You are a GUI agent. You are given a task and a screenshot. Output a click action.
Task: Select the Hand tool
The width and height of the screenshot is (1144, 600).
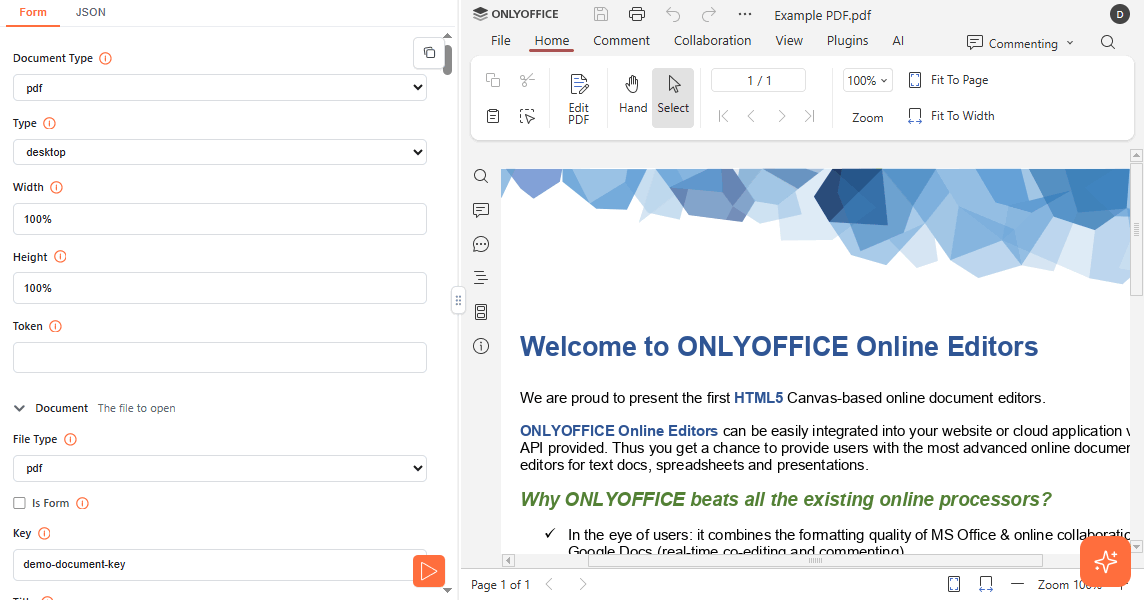coord(632,96)
